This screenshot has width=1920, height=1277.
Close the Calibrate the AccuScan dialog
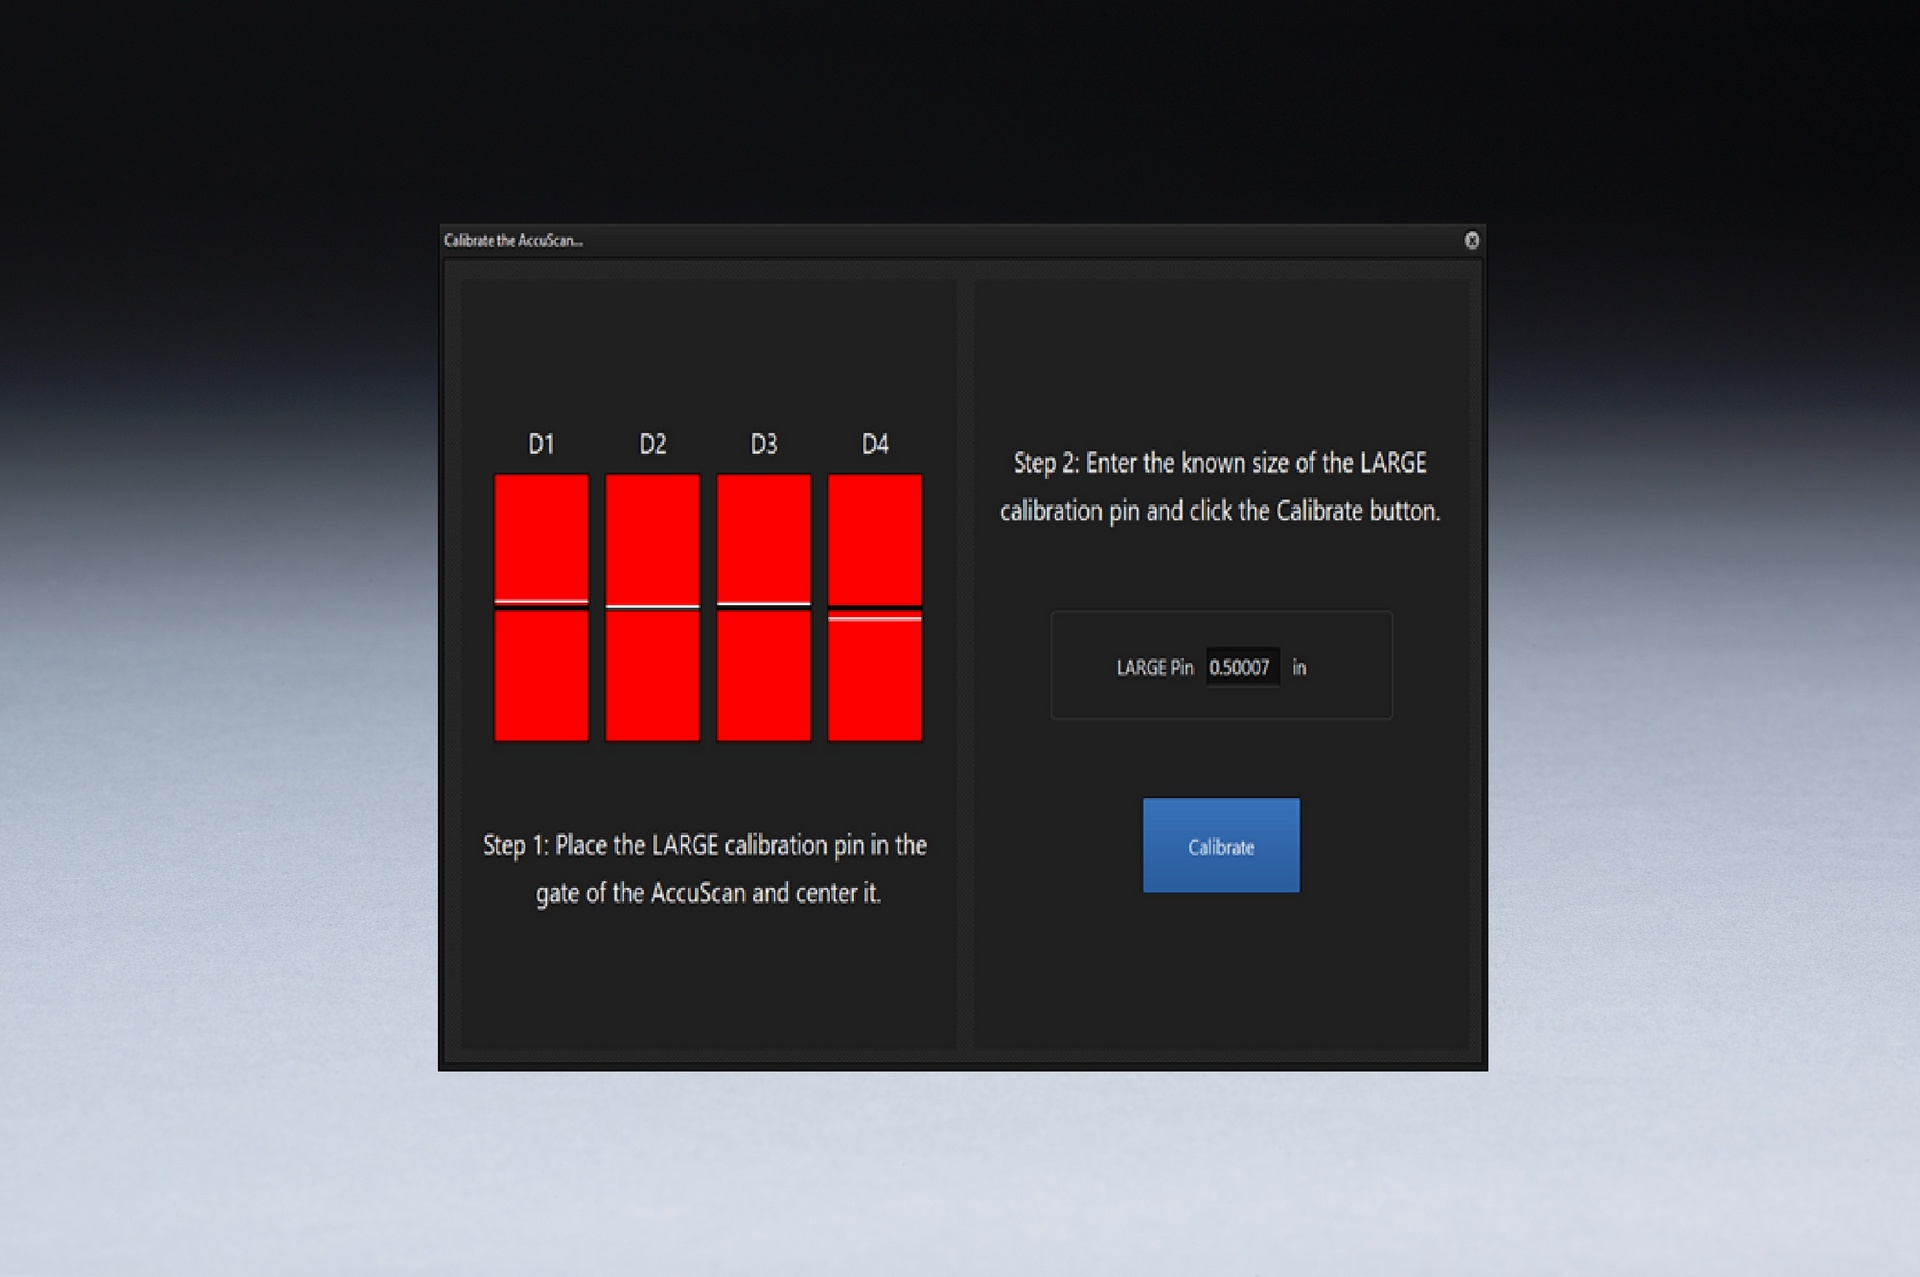coord(1472,240)
